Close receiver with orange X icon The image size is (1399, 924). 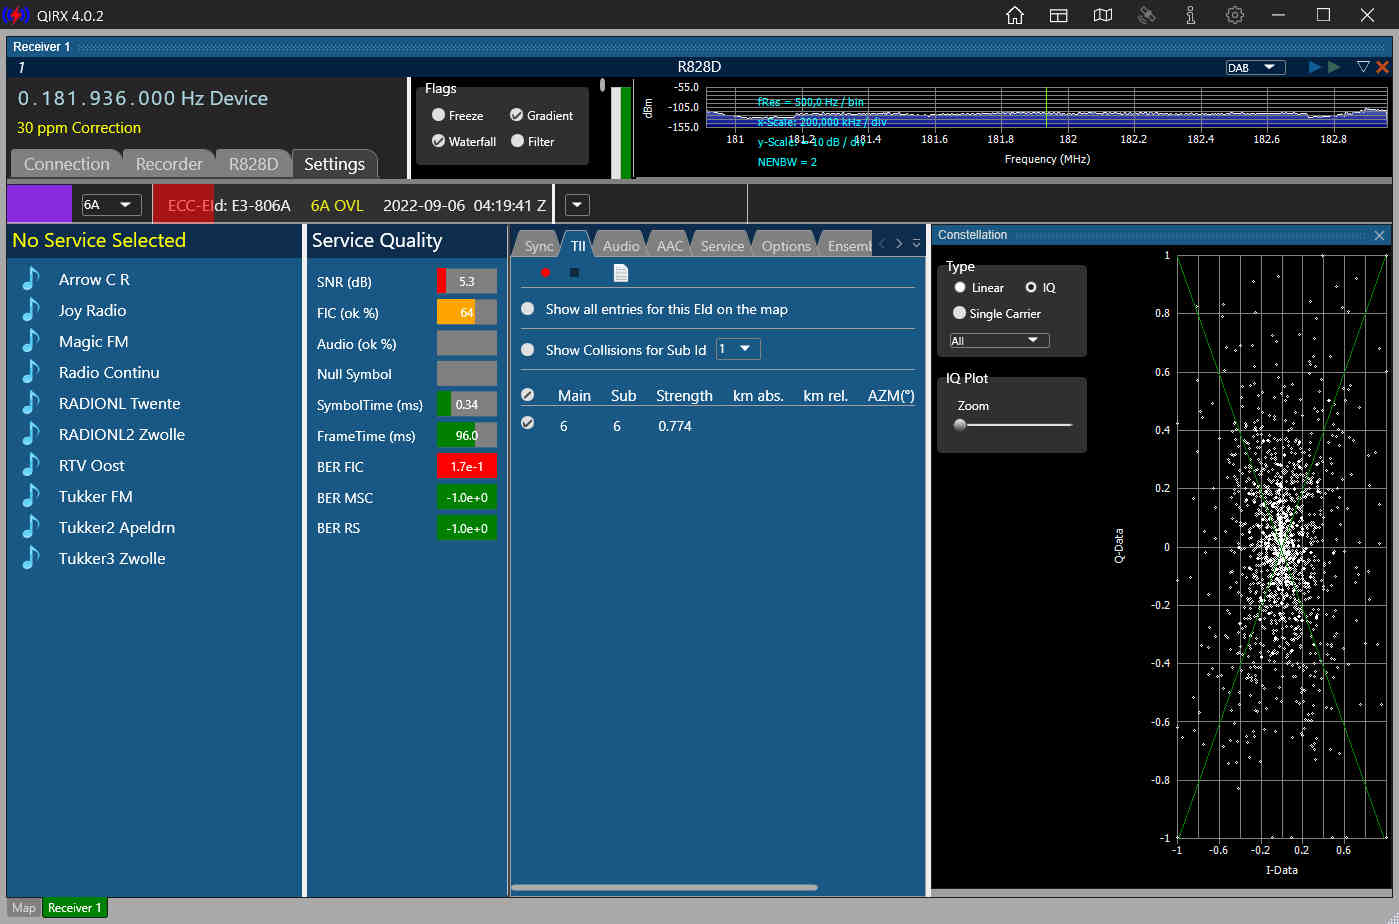coord(1383,67)
